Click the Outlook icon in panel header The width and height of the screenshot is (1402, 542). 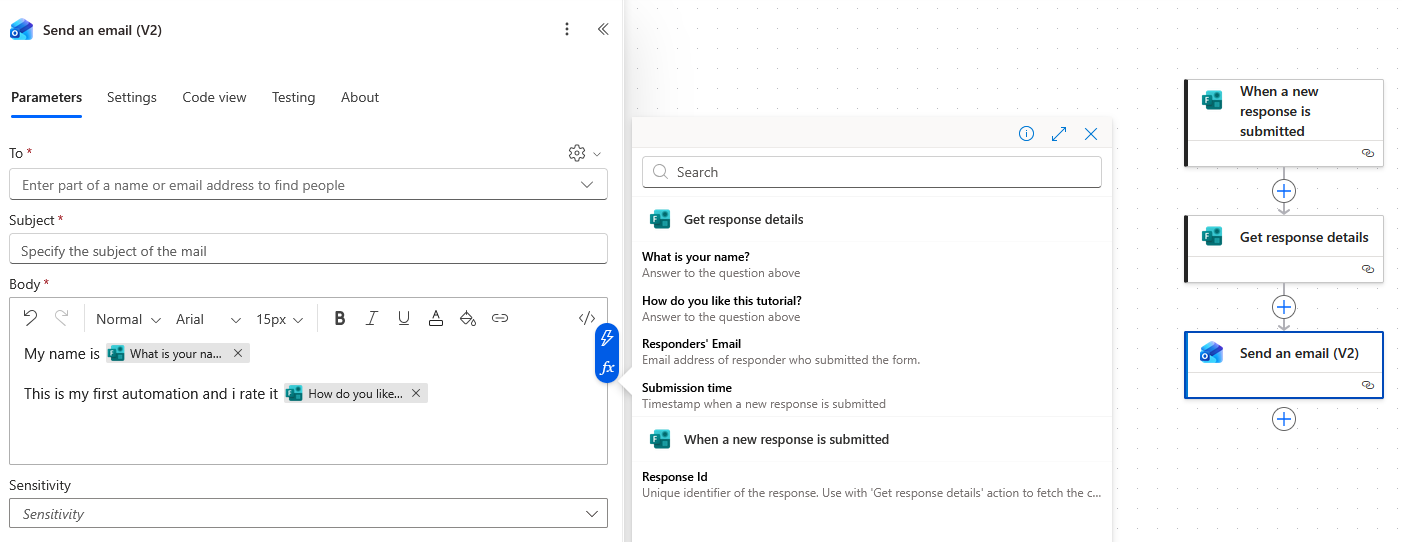pos(21,29)
